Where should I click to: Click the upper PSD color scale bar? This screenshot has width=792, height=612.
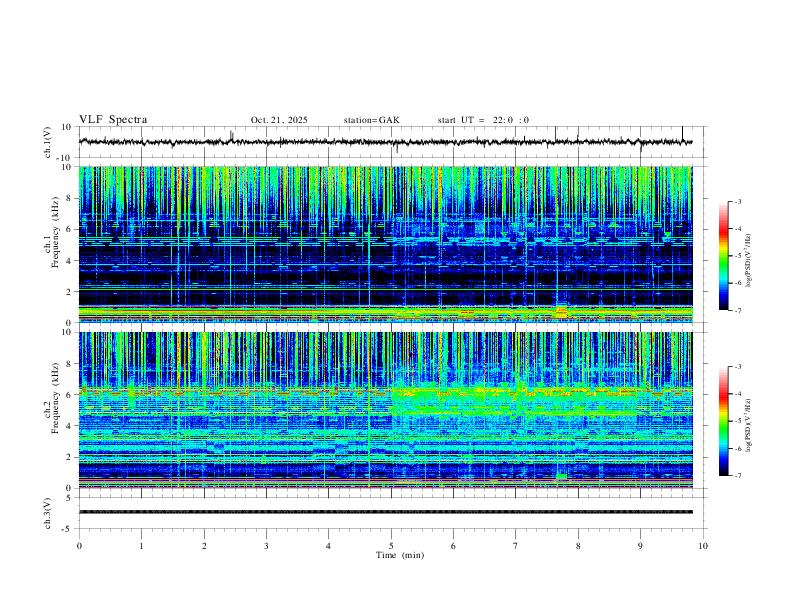pos(723,256)
